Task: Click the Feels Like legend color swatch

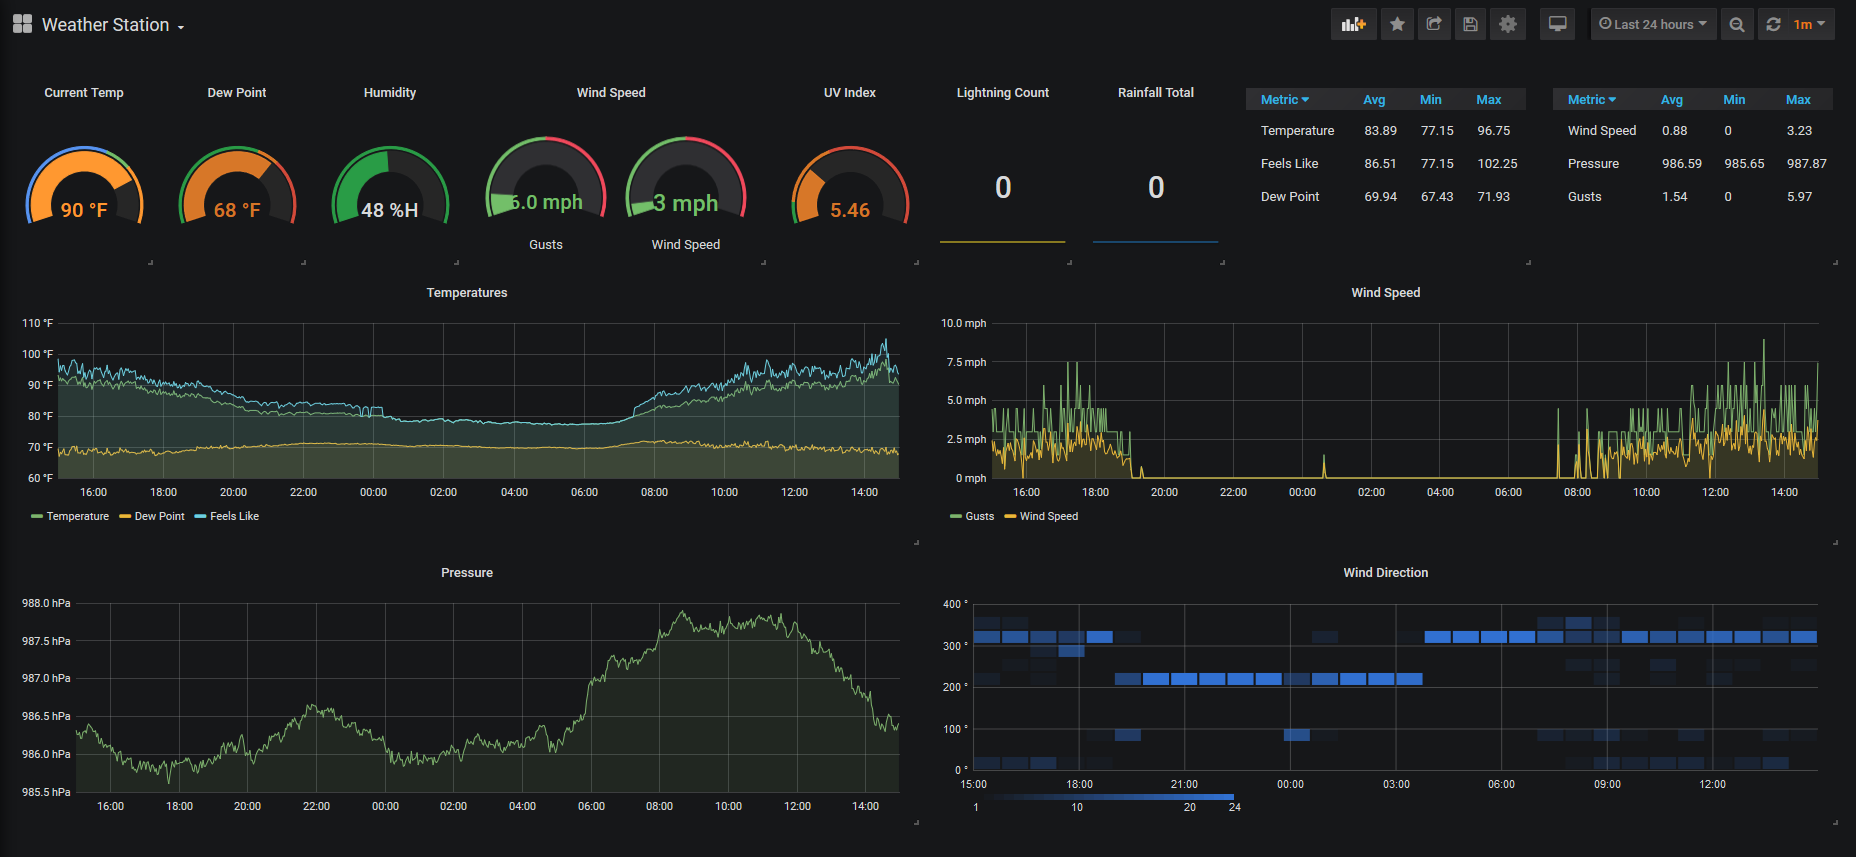Action: [200, 516]
